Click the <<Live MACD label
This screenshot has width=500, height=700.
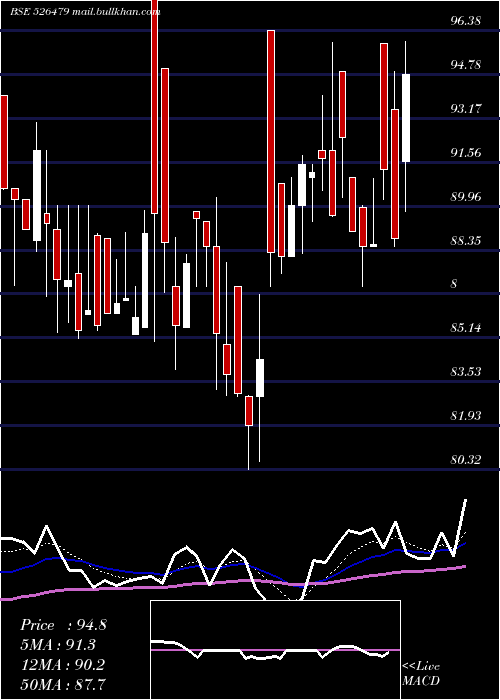point(421,673)
